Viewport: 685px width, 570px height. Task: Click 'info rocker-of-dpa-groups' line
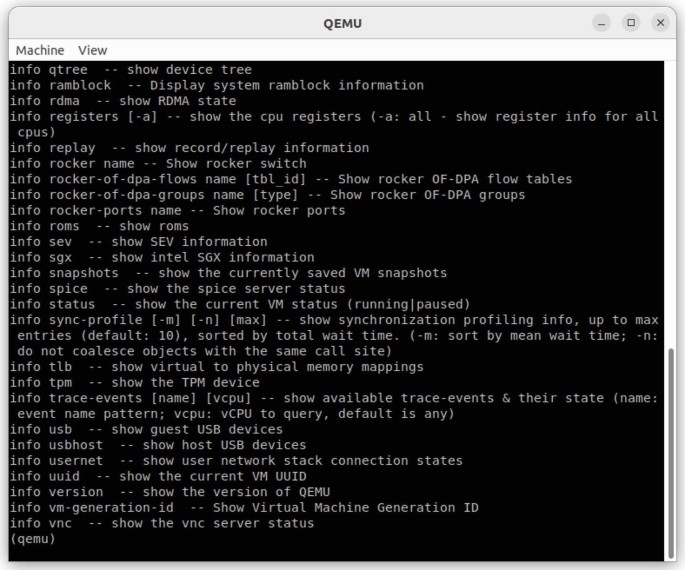267,195
